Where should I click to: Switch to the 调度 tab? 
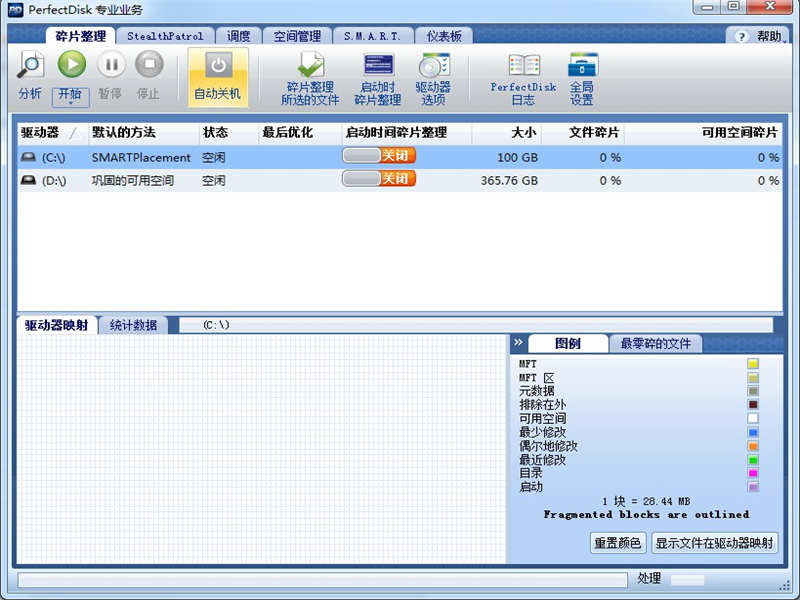pyautogui.click(x=238, y=36)
